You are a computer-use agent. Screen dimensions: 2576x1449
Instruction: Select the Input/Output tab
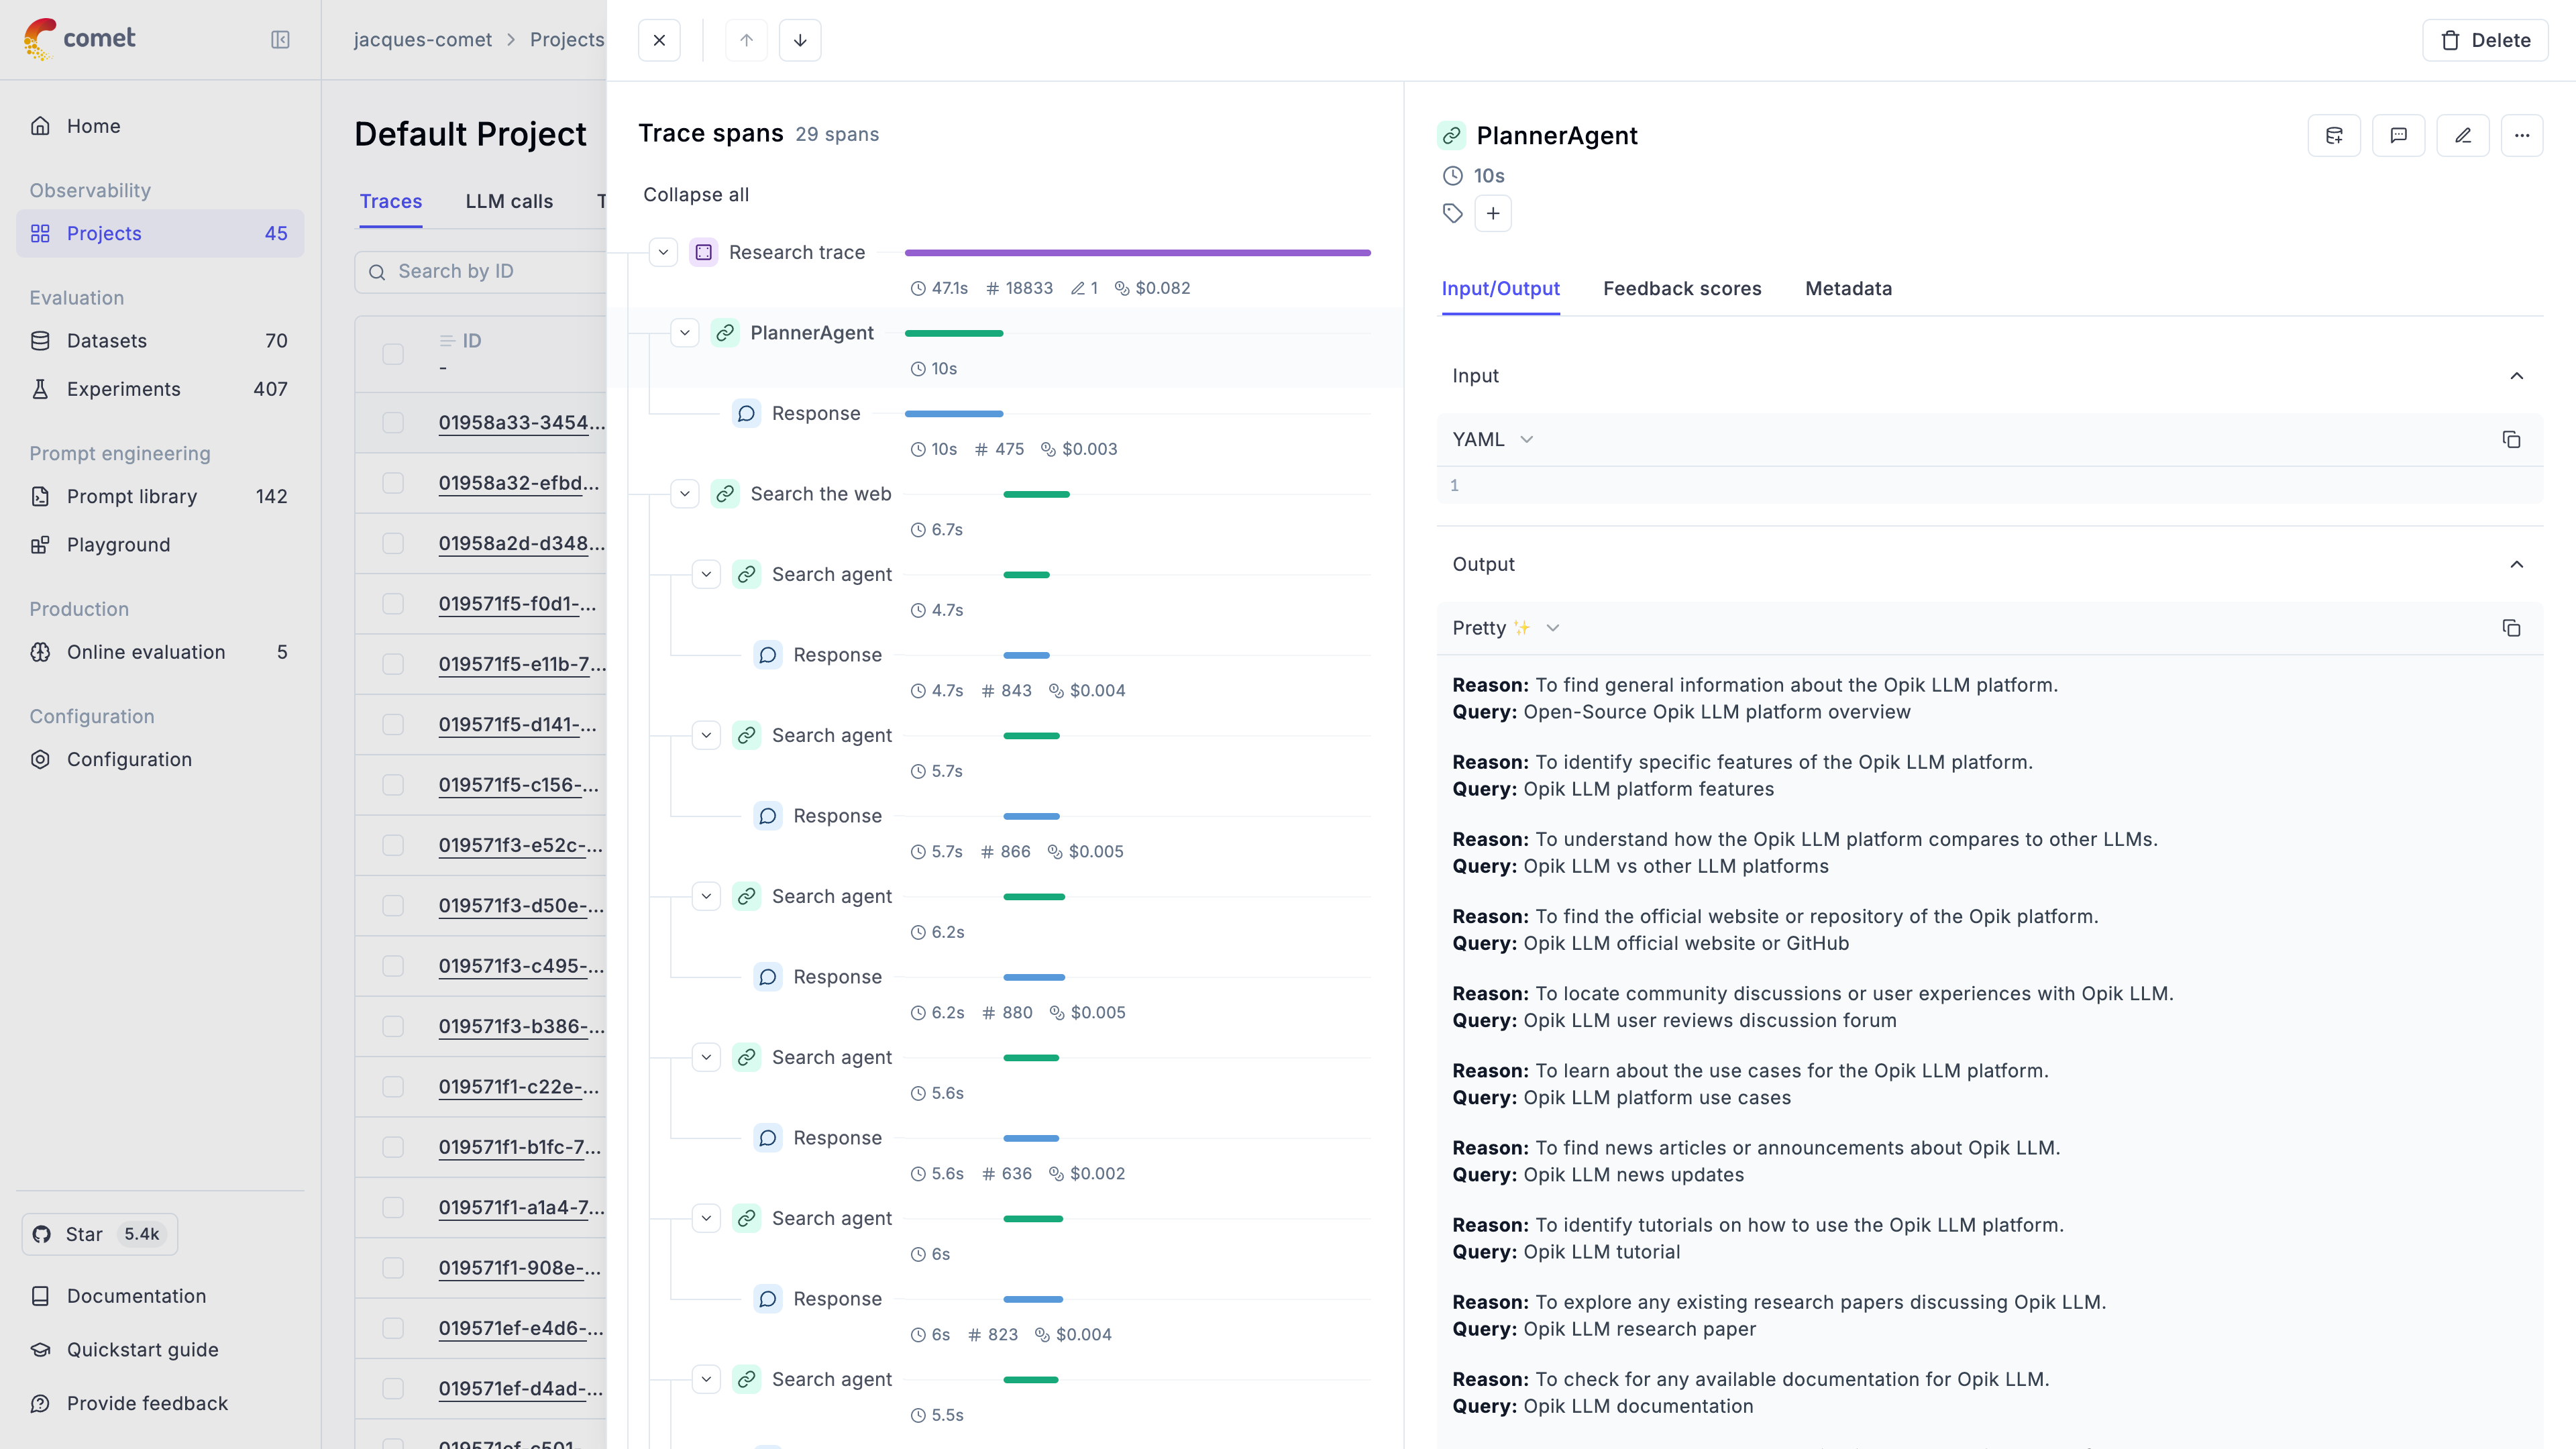pyautogui.click(x=1500, y=289)
